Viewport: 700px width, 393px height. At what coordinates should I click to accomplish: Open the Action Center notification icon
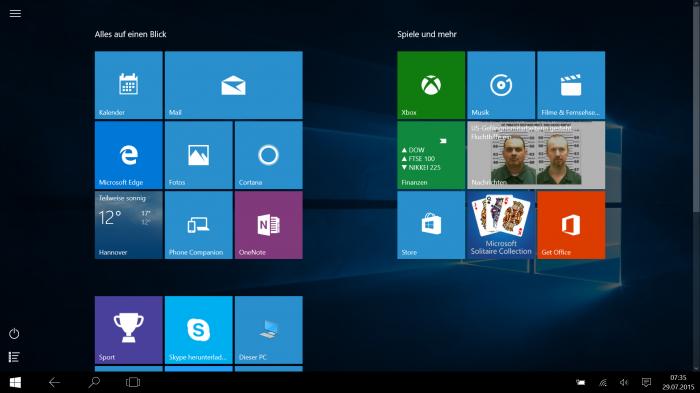click(x=646, y=382)
